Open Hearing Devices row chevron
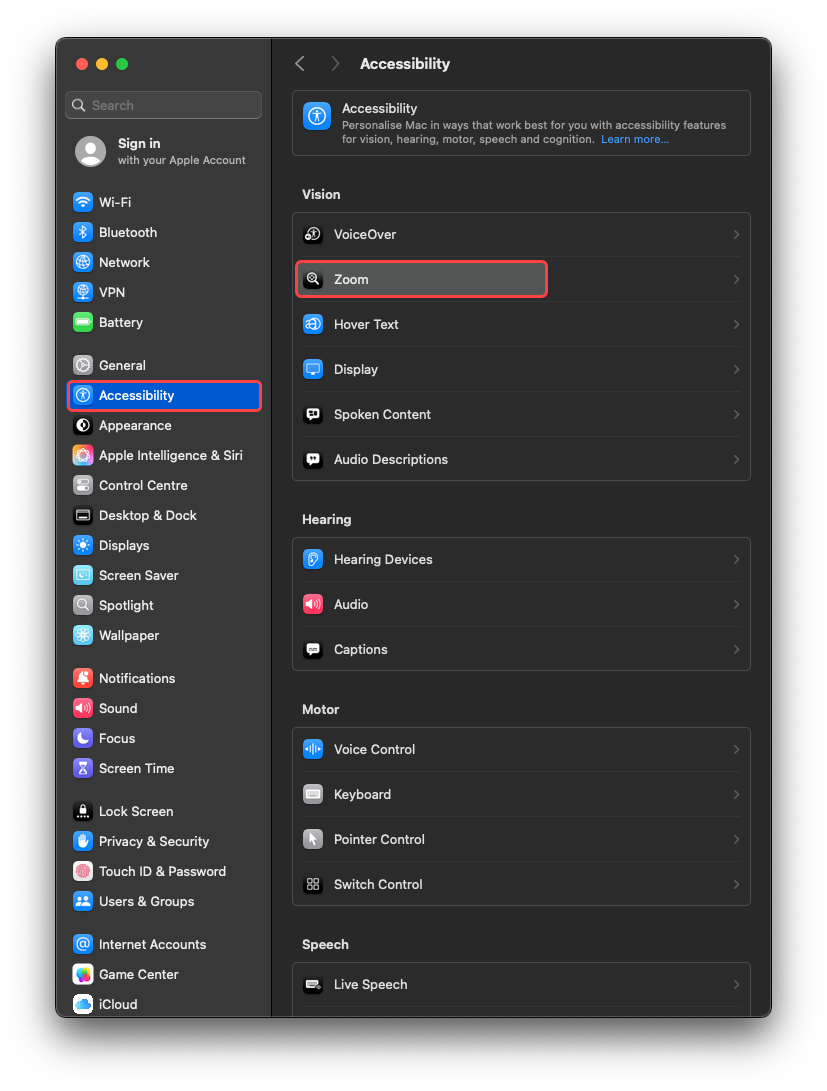The height and width of the screenshot is (1091, 827). coord(736,559)
